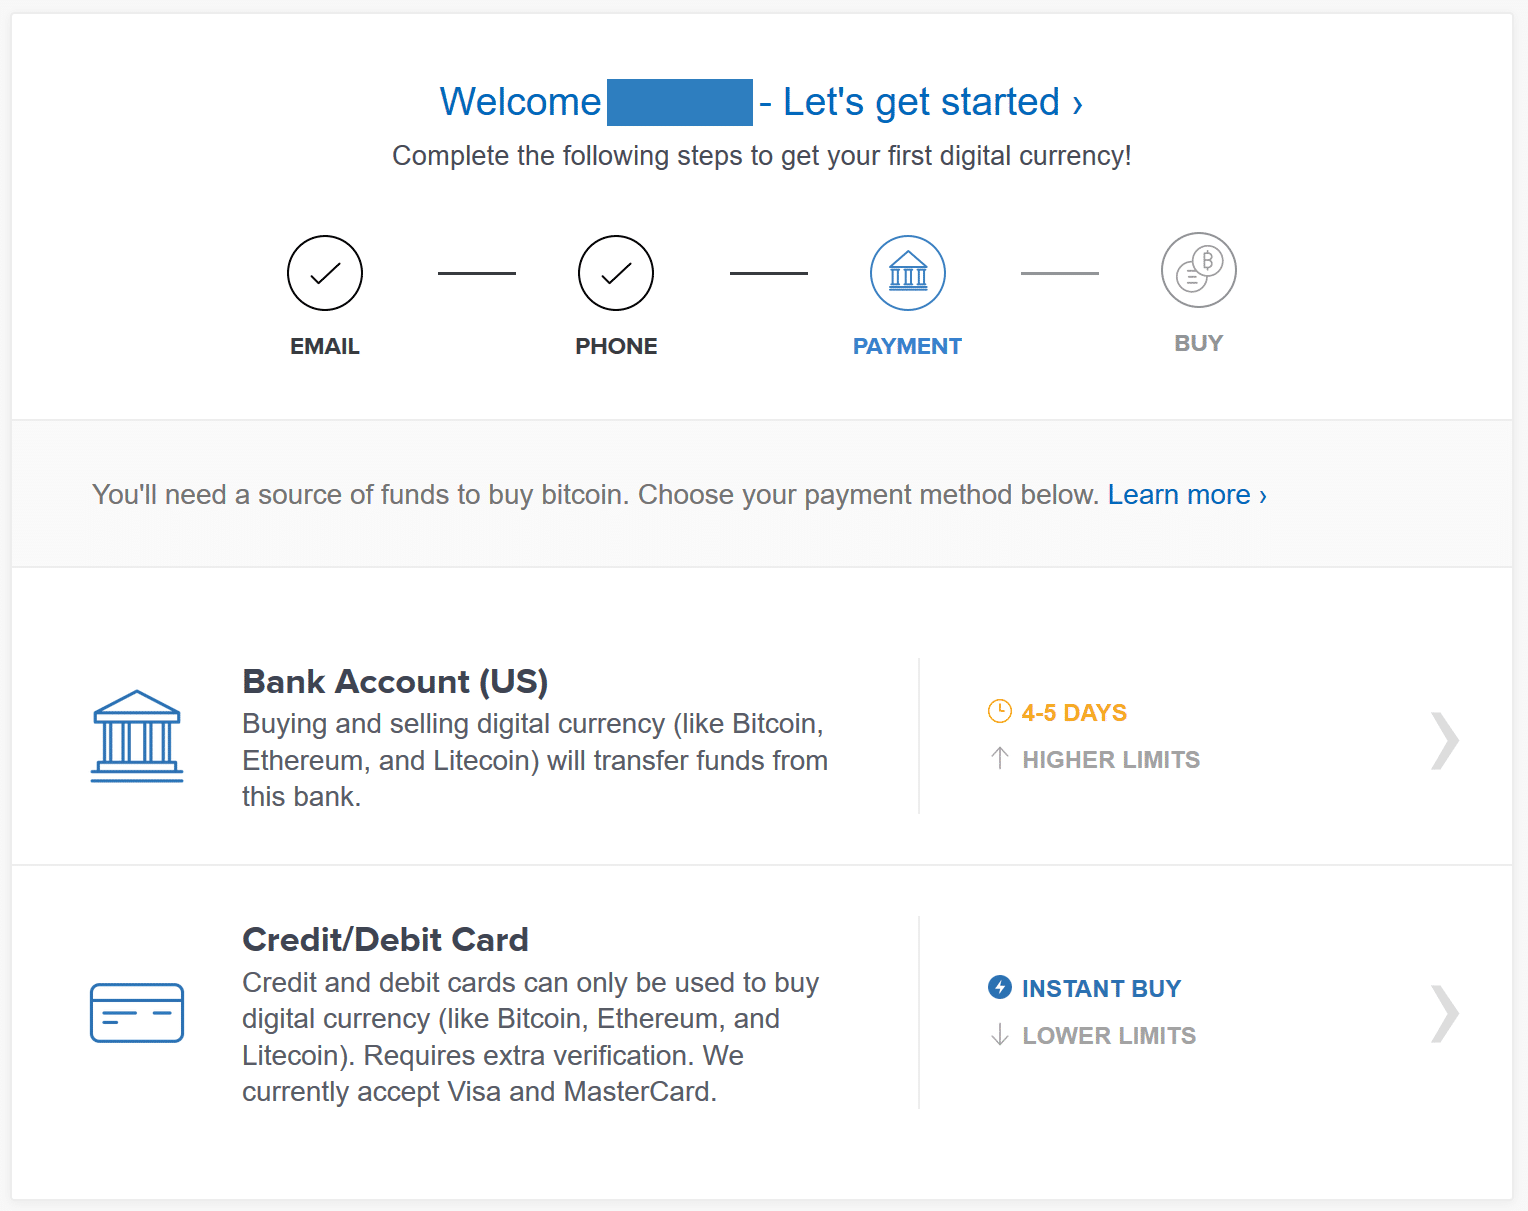Click the bank building icon beside Bank Account
The width and height of the screenshot is (1528, 1211).
[136, 736]
